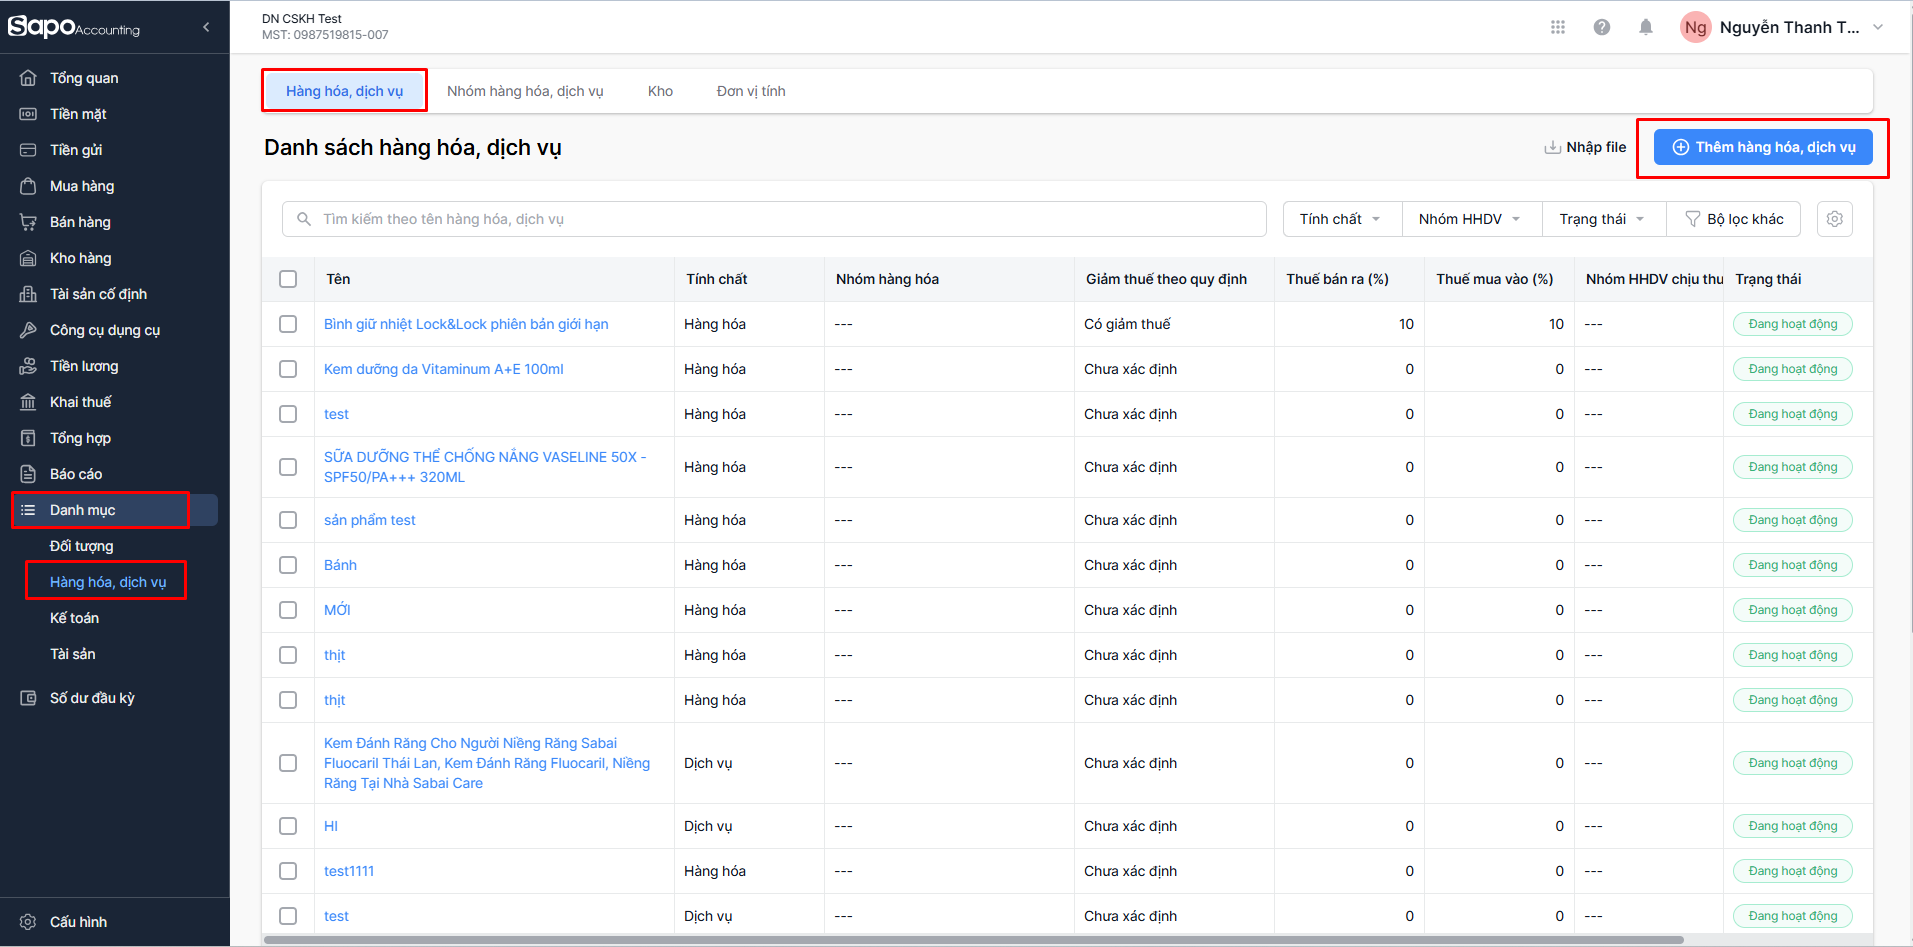Go to Tổng quan dashboard in sidebar

click(x=84, y=78)
